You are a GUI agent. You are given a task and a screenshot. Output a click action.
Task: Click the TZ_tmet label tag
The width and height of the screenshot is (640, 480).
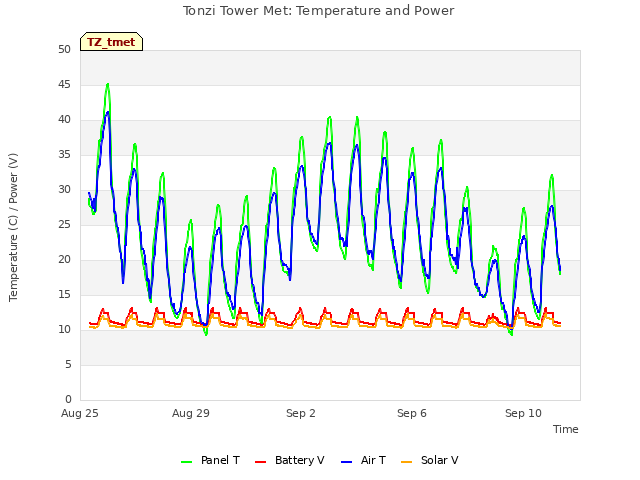[111, 42]
